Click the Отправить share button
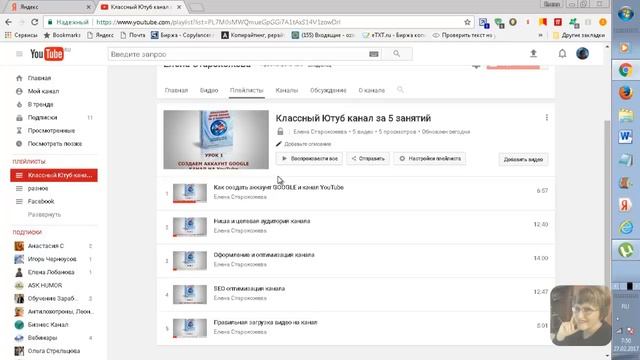The image size is (640, 360). [368, 158]
